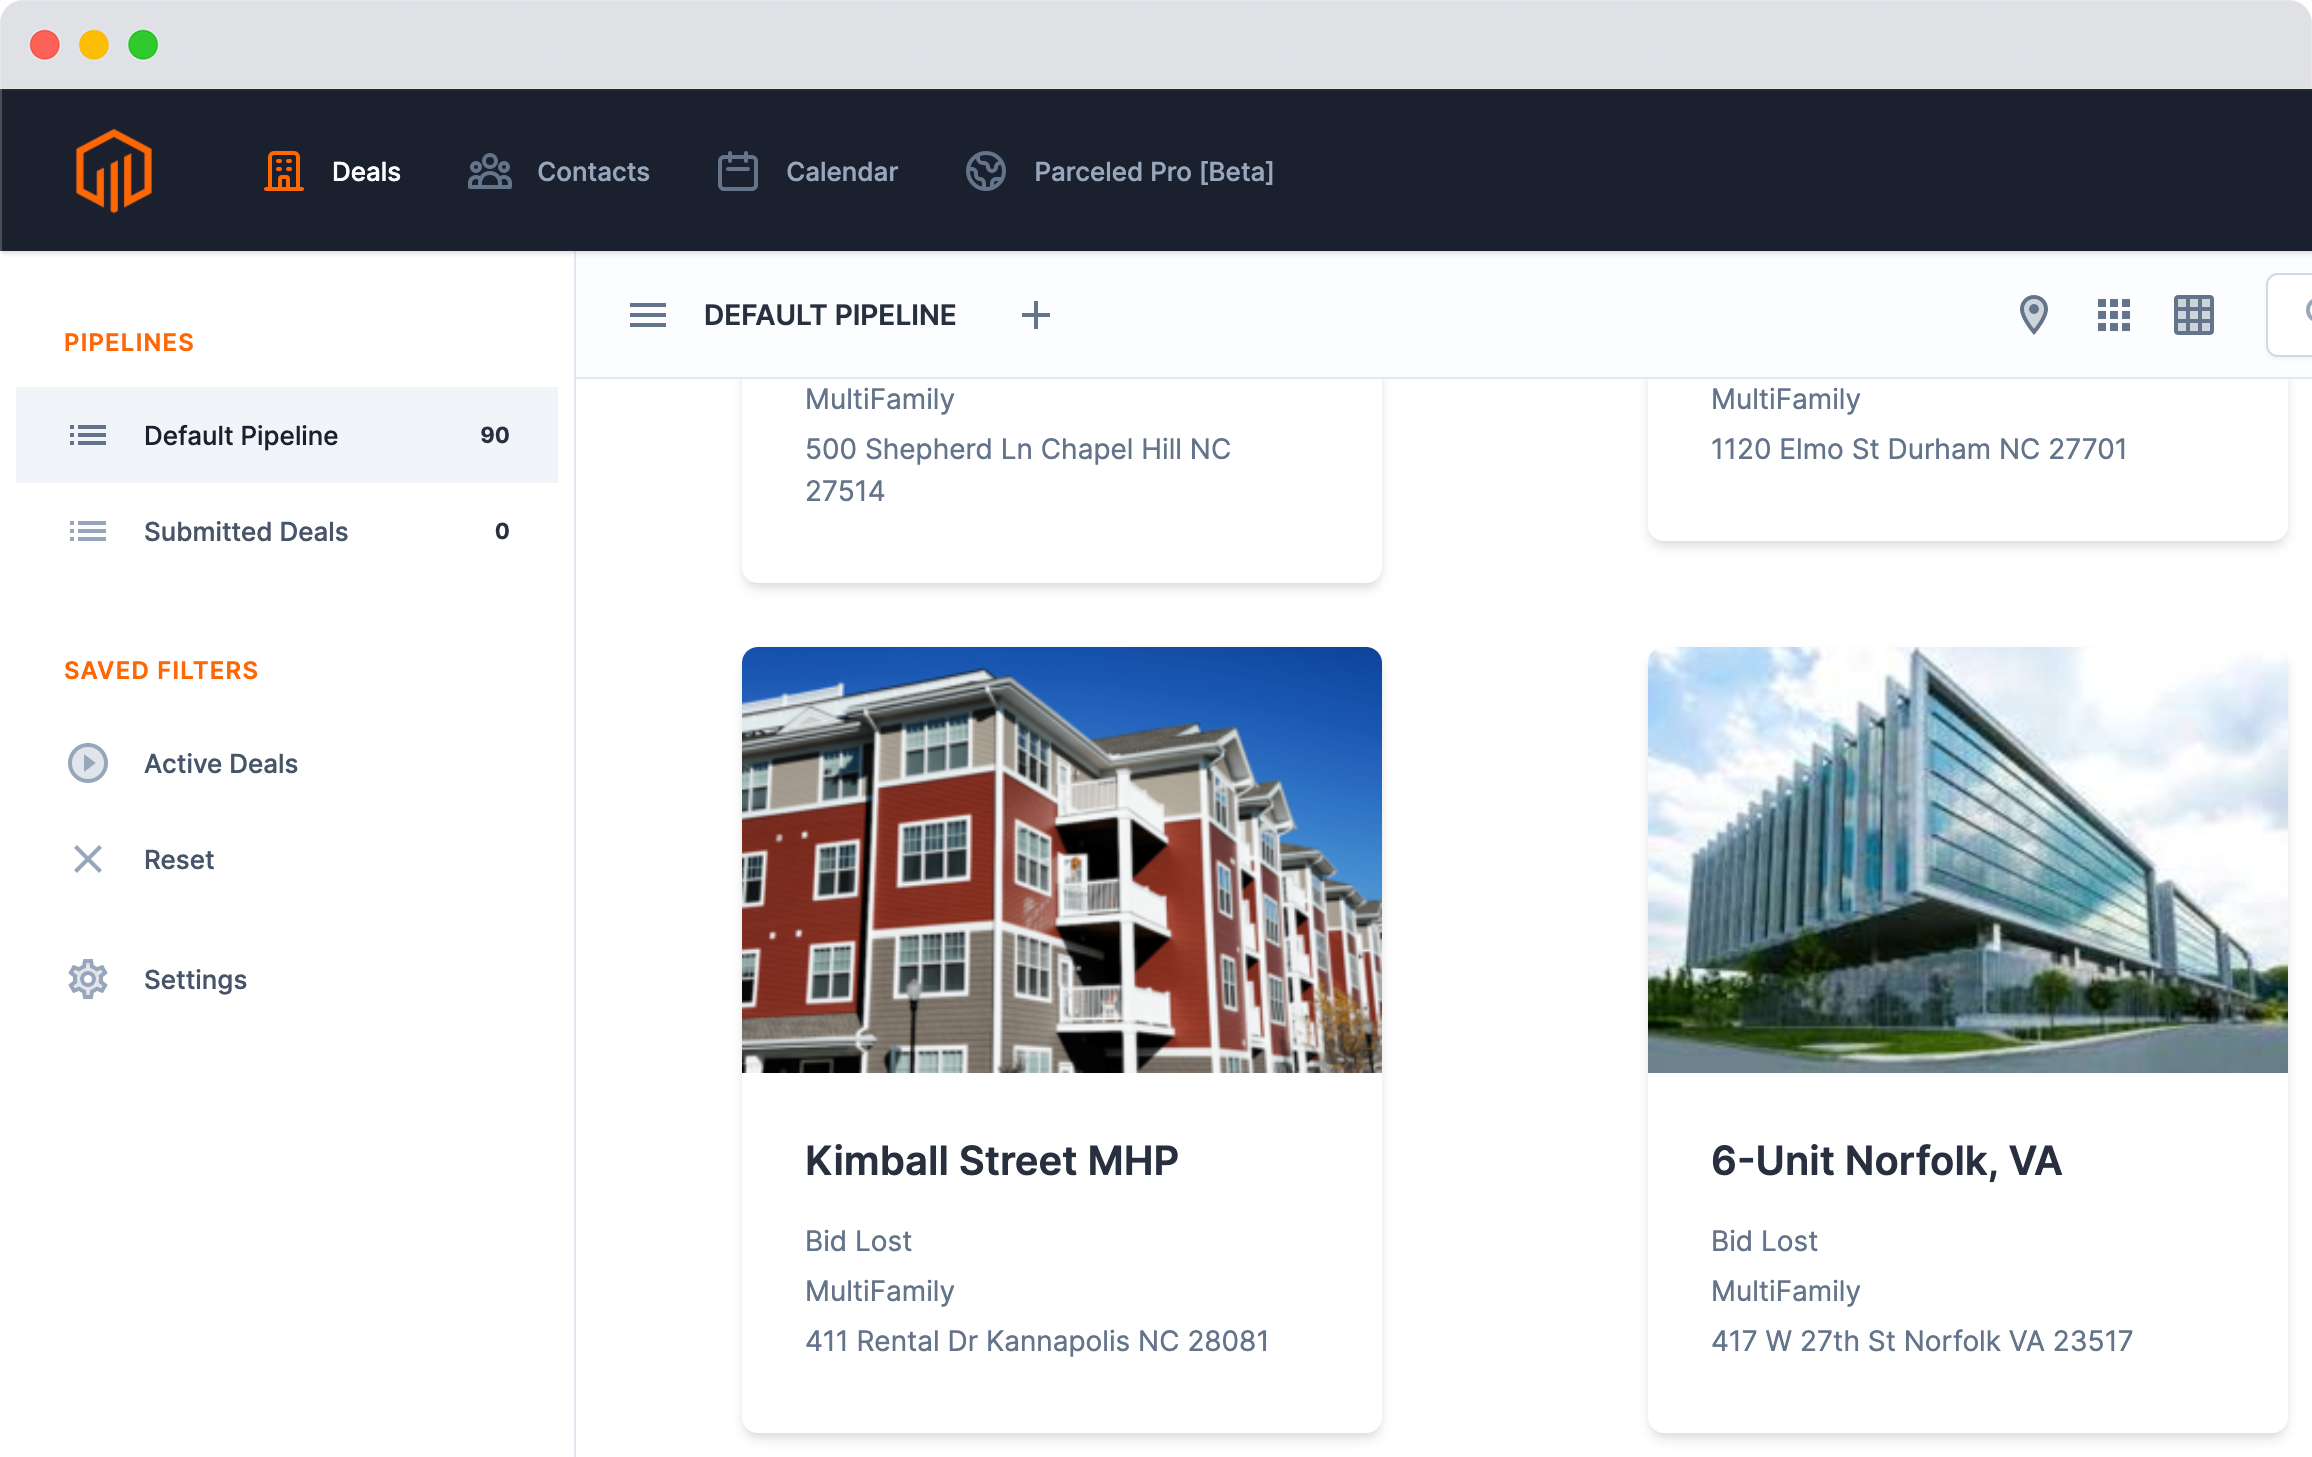
Task: Expand the Submitted Deals list
Action: (x=245, y=531)
